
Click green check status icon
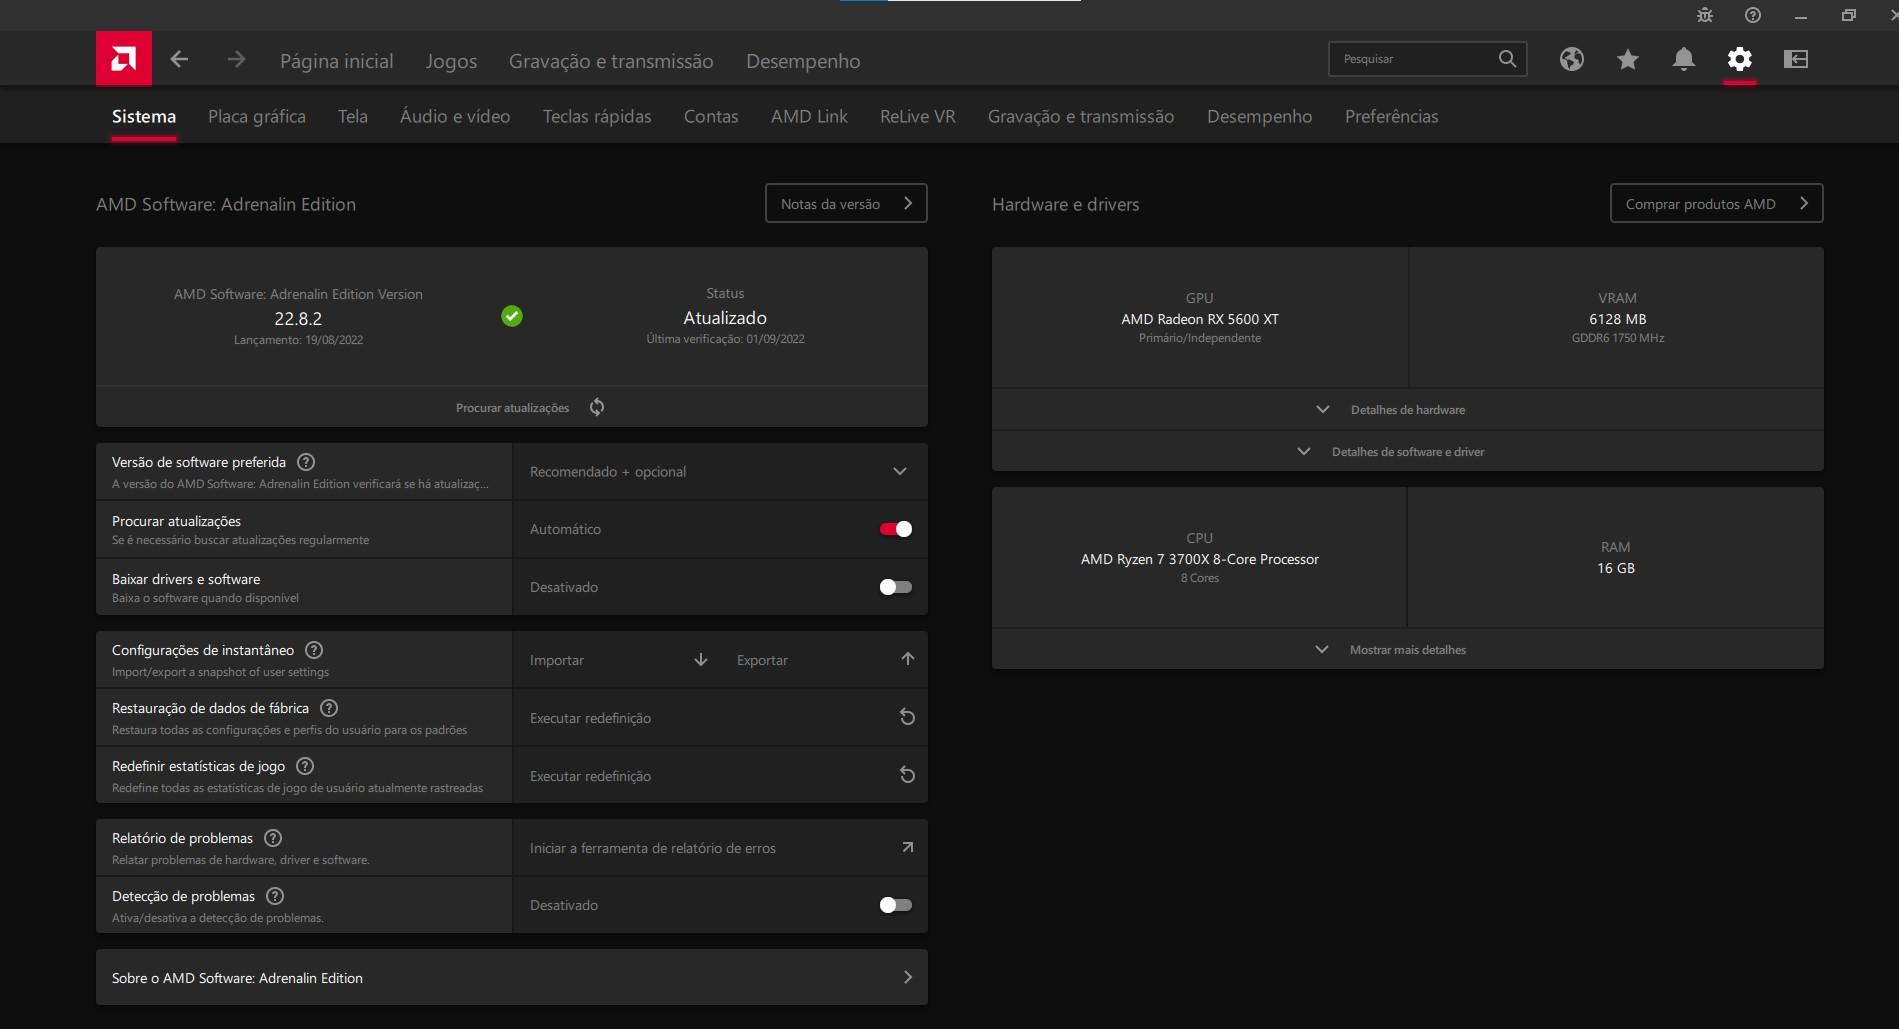(x=512, y=316)
